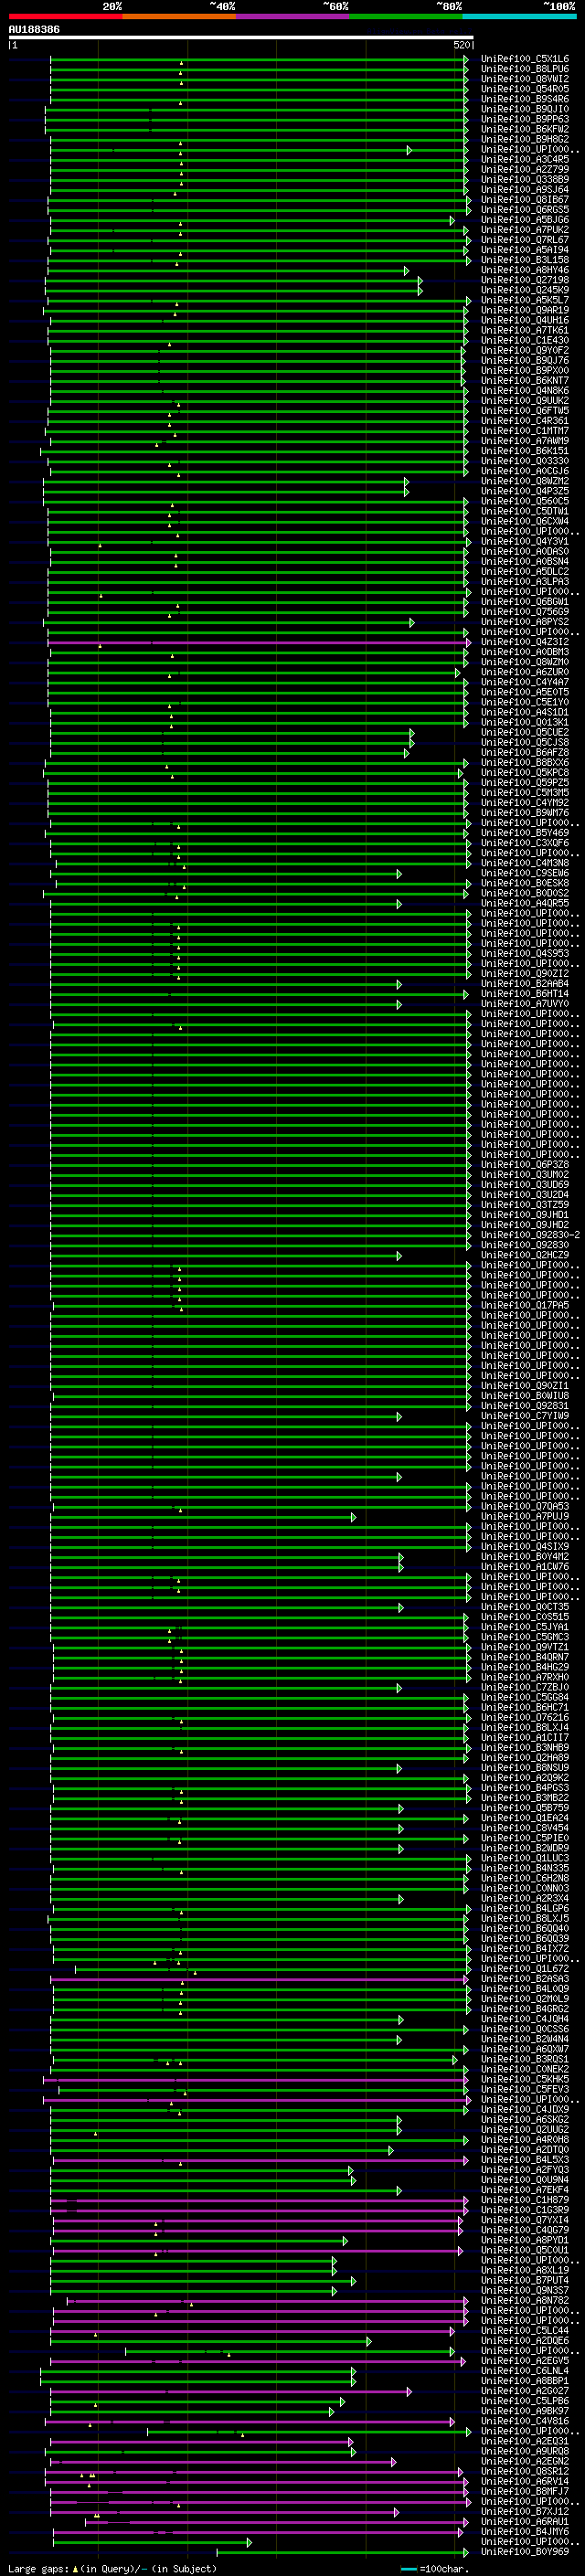The image size is (585, 2576).
Task: Select the UniRef100_Q8SR12 label
Action: pyautogui.click(x=525, y=2471)
